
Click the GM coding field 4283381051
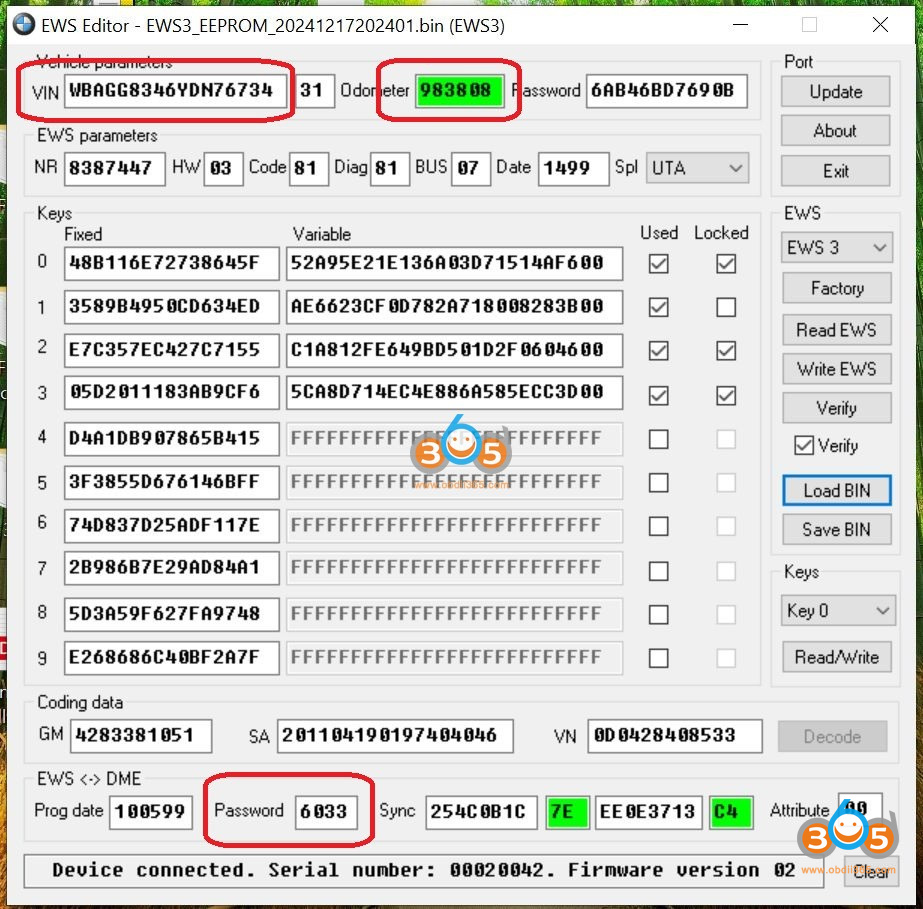[141, 736]
